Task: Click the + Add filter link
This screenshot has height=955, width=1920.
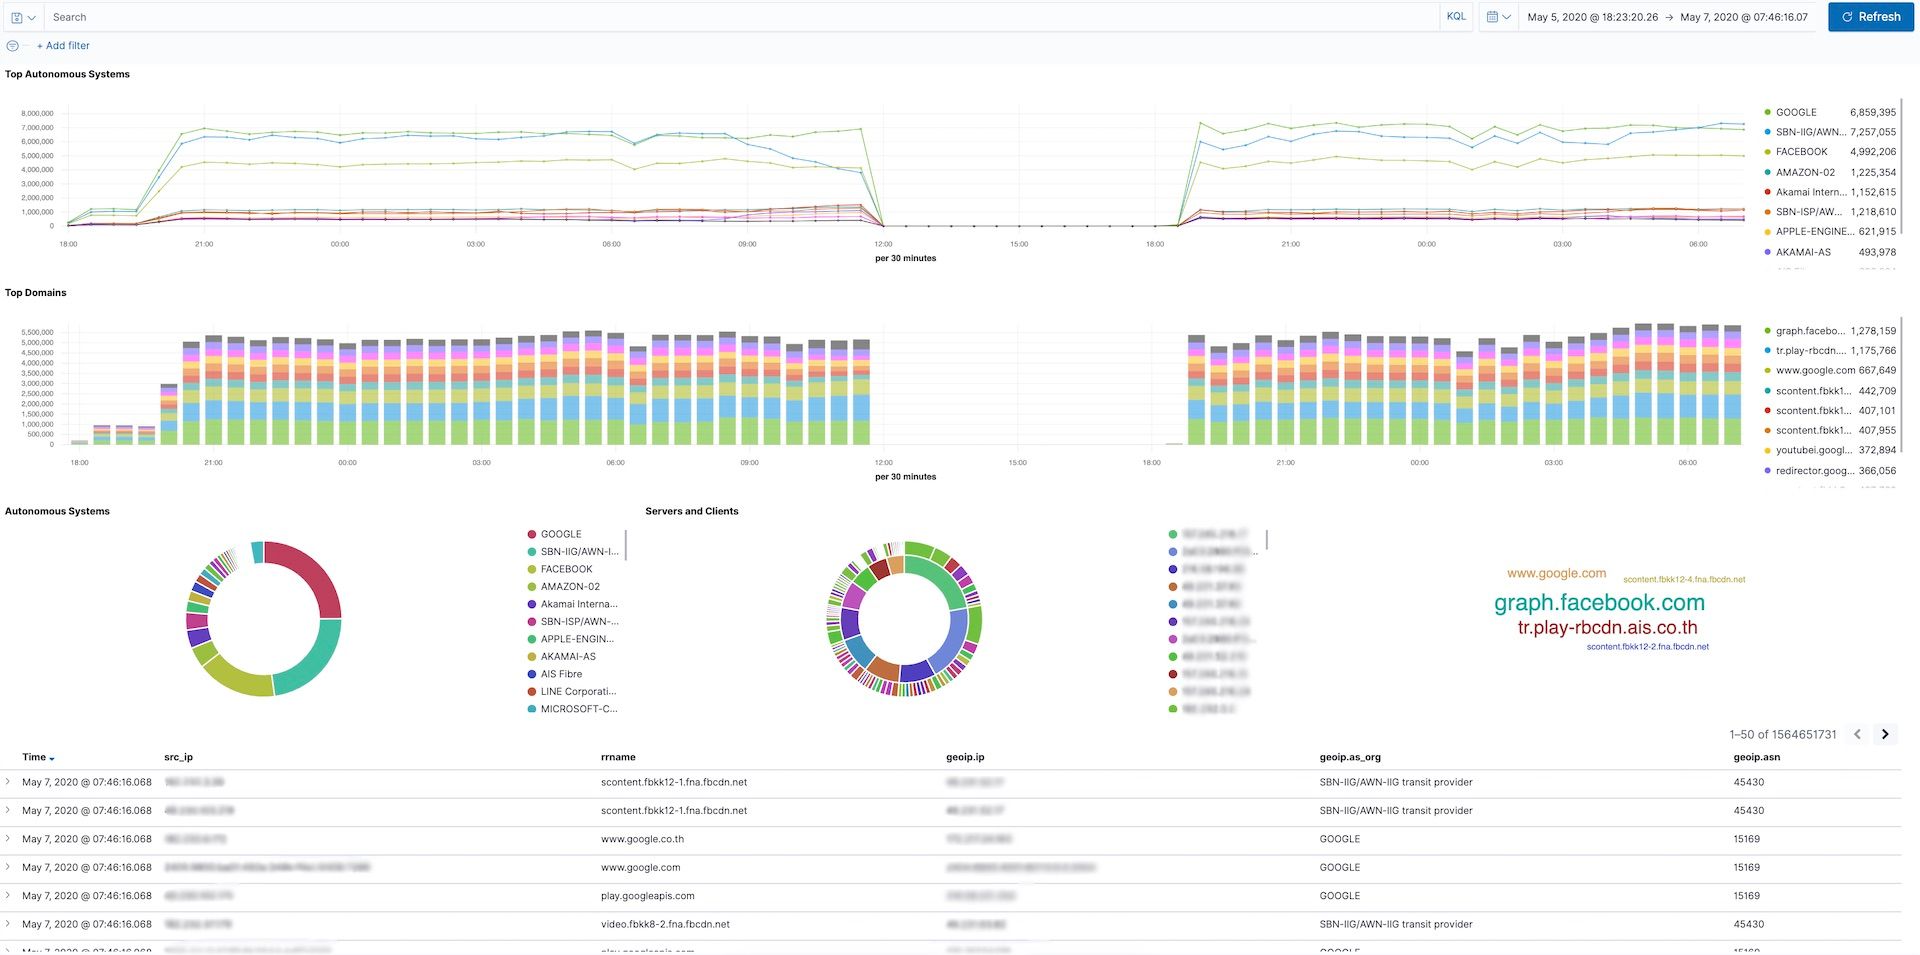Action: (x=63, y=46)
